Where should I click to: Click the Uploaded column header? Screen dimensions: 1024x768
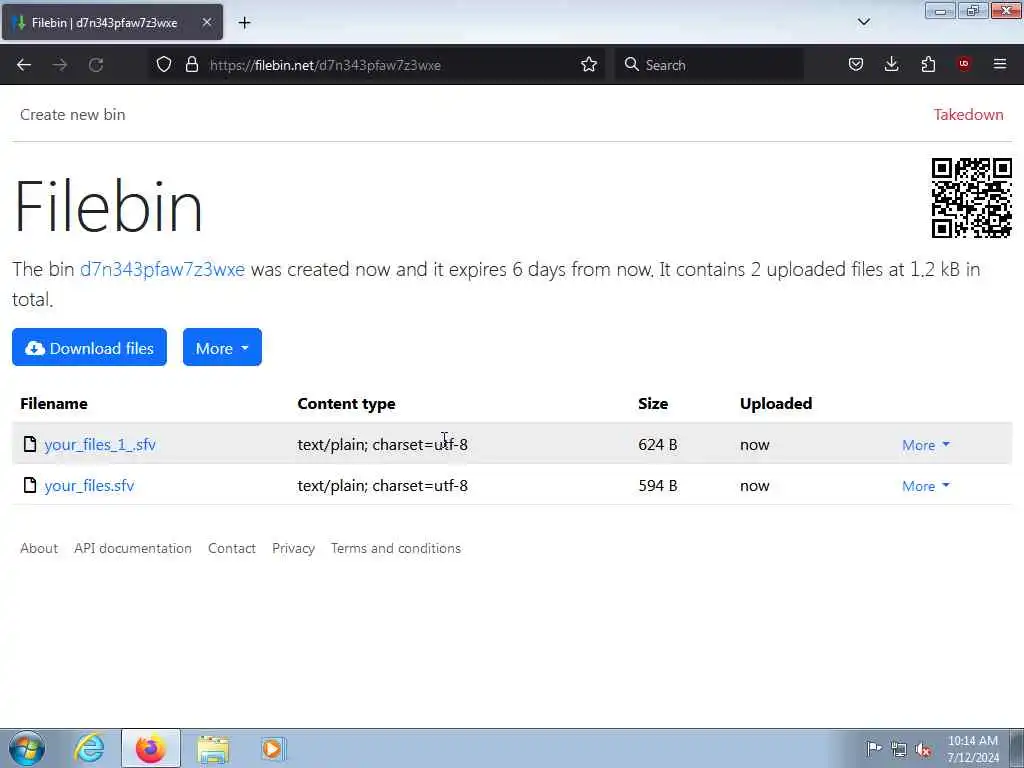776,404
